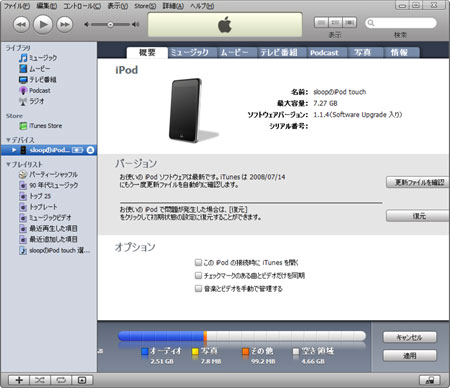Collapse the プレイリスト section triangle
Screen dimensions: 450x388
pos(8,164)
